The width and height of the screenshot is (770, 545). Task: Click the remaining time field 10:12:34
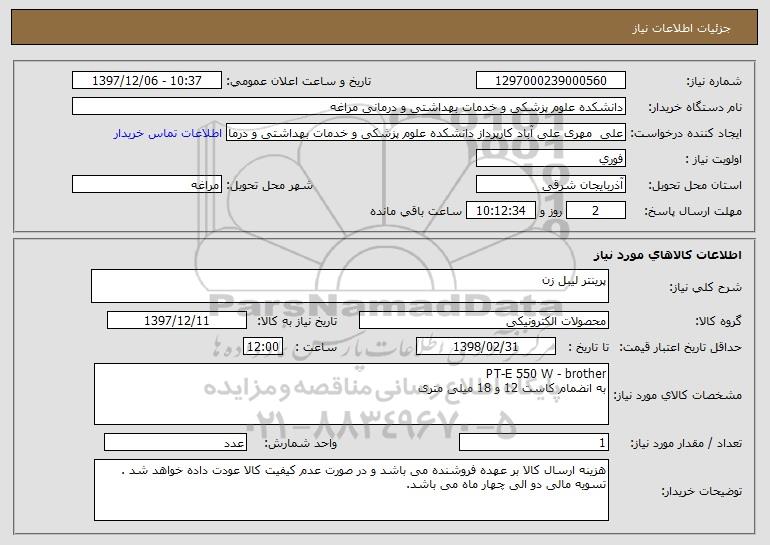point(500,211)
